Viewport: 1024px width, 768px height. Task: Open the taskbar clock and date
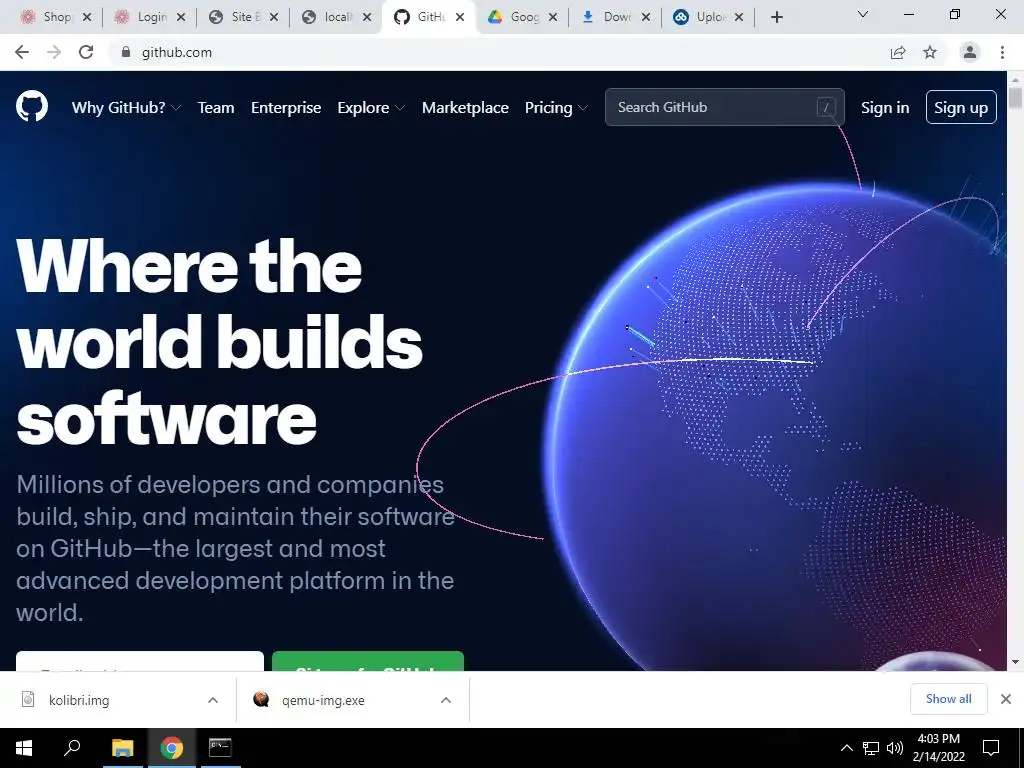click(x=939, y=748)
